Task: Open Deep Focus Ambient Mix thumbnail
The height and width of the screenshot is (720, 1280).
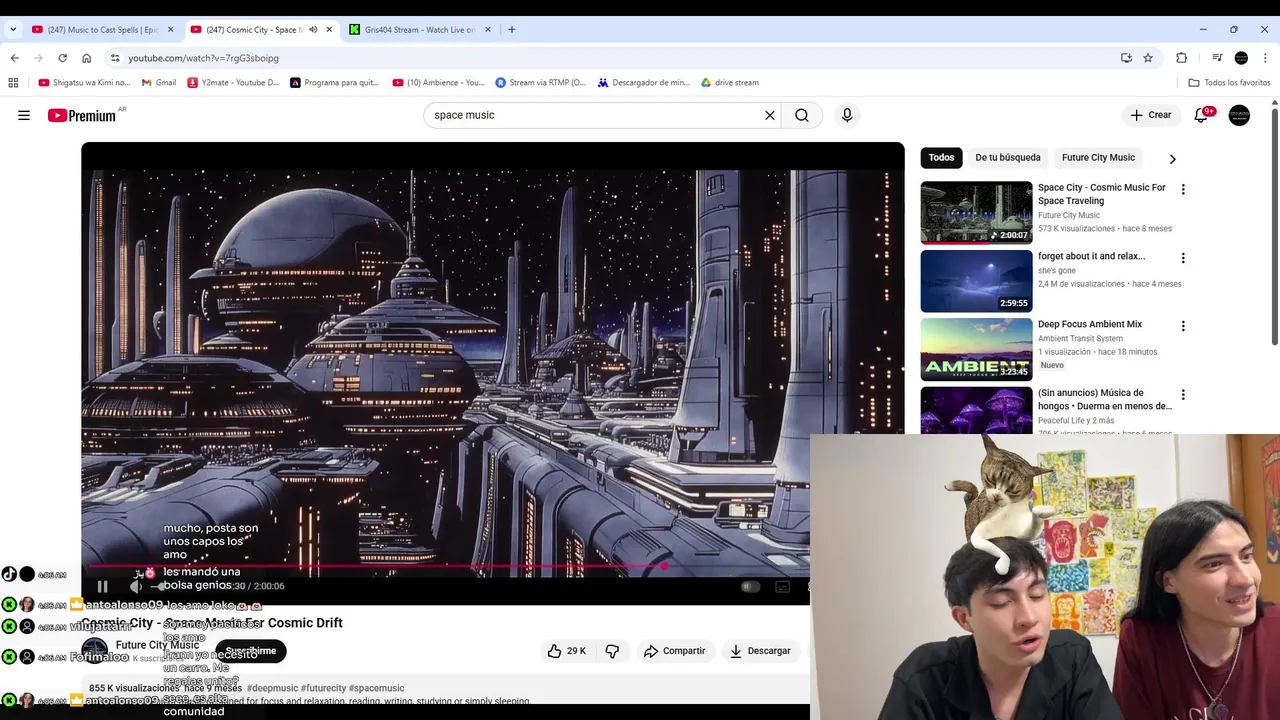Action: [x=976, y=350]
